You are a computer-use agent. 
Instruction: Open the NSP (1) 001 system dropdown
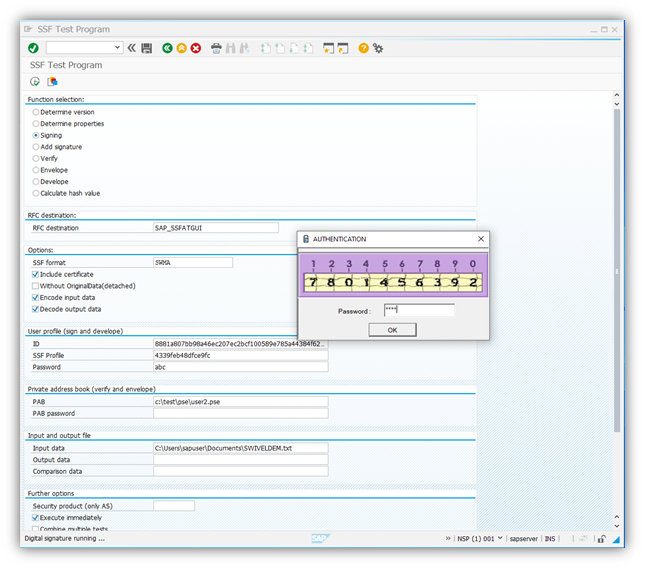[500, 538]
